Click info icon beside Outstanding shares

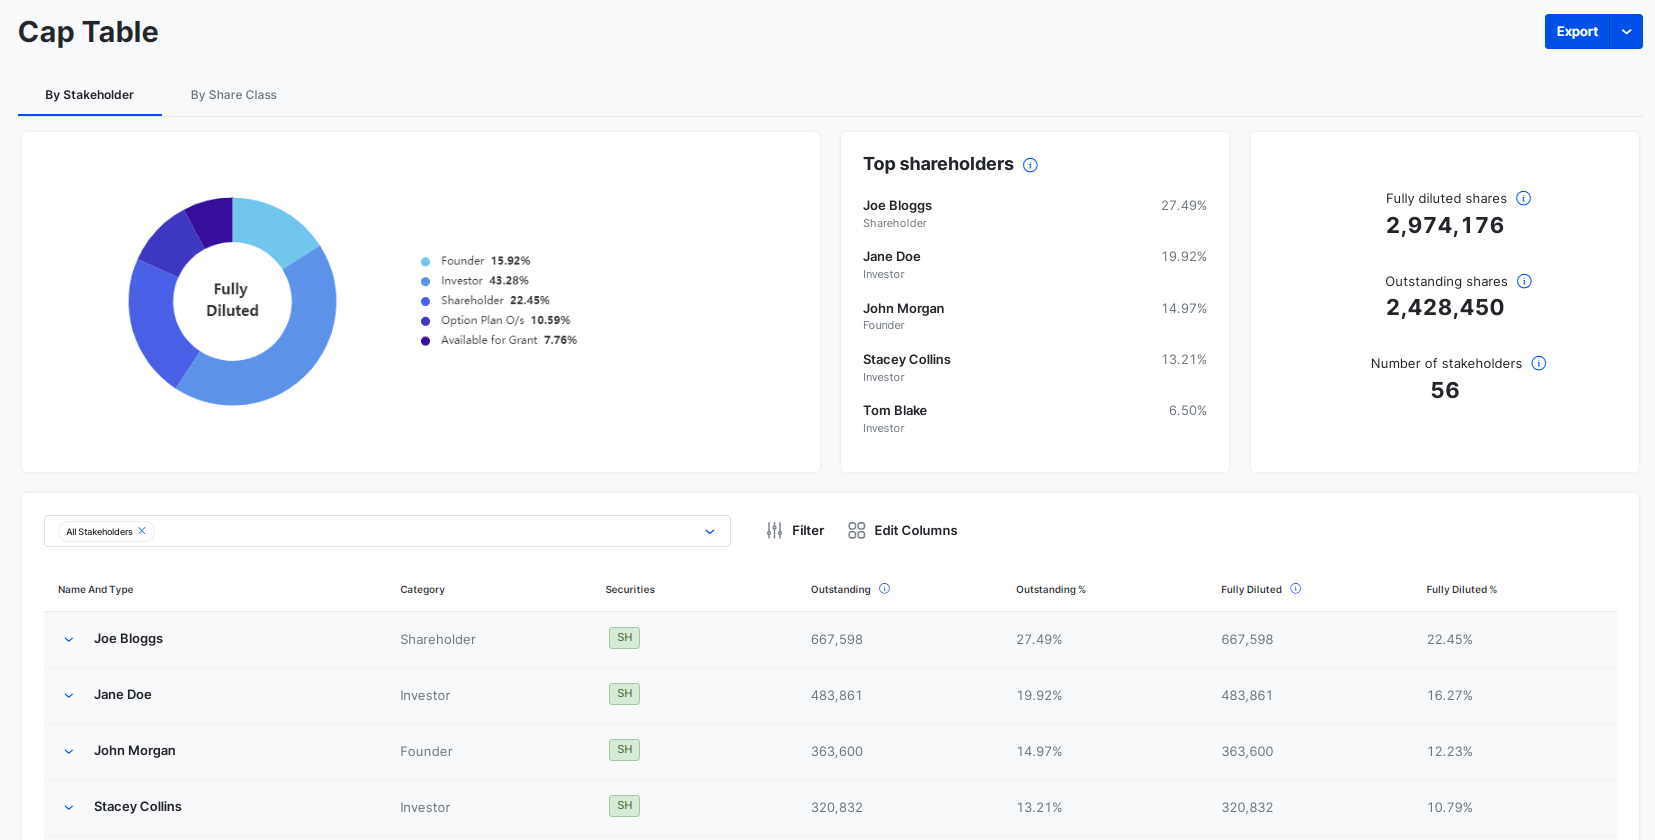point(1524,281)
